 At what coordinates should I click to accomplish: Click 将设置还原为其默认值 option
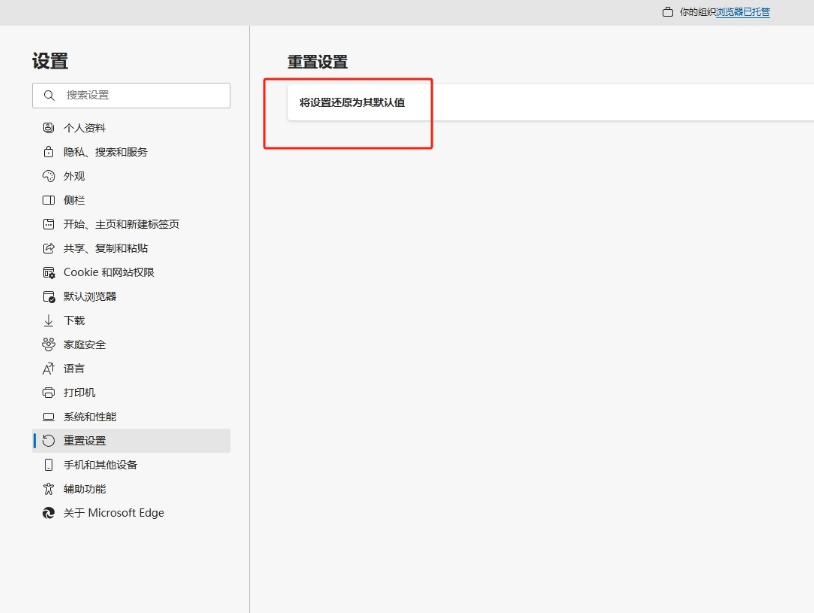pyautogui.click(x=352, y=102)
